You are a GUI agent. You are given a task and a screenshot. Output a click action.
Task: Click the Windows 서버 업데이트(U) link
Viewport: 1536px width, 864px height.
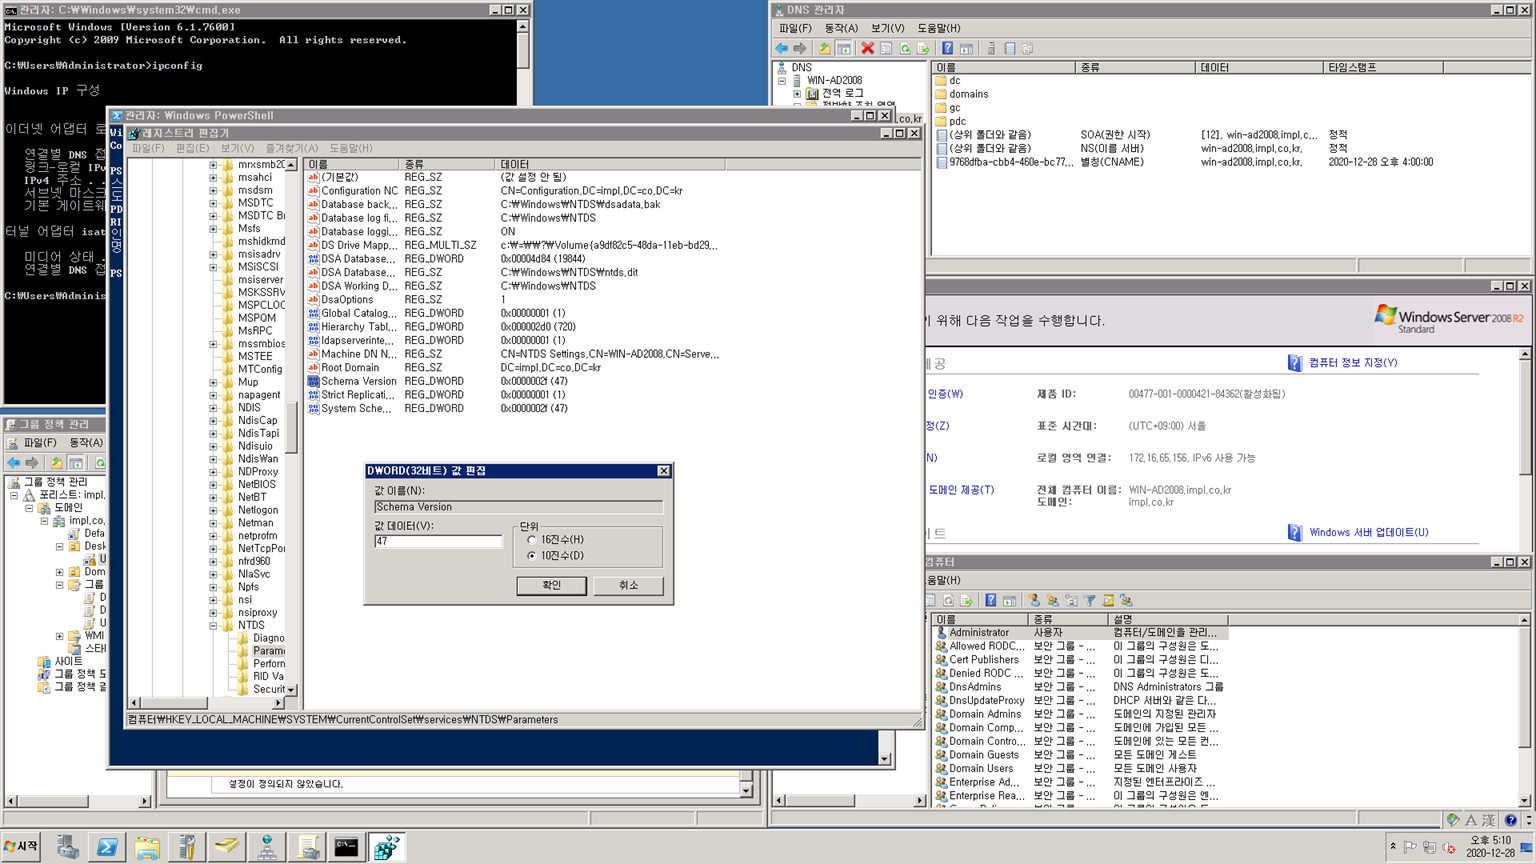click(1368, 533)
